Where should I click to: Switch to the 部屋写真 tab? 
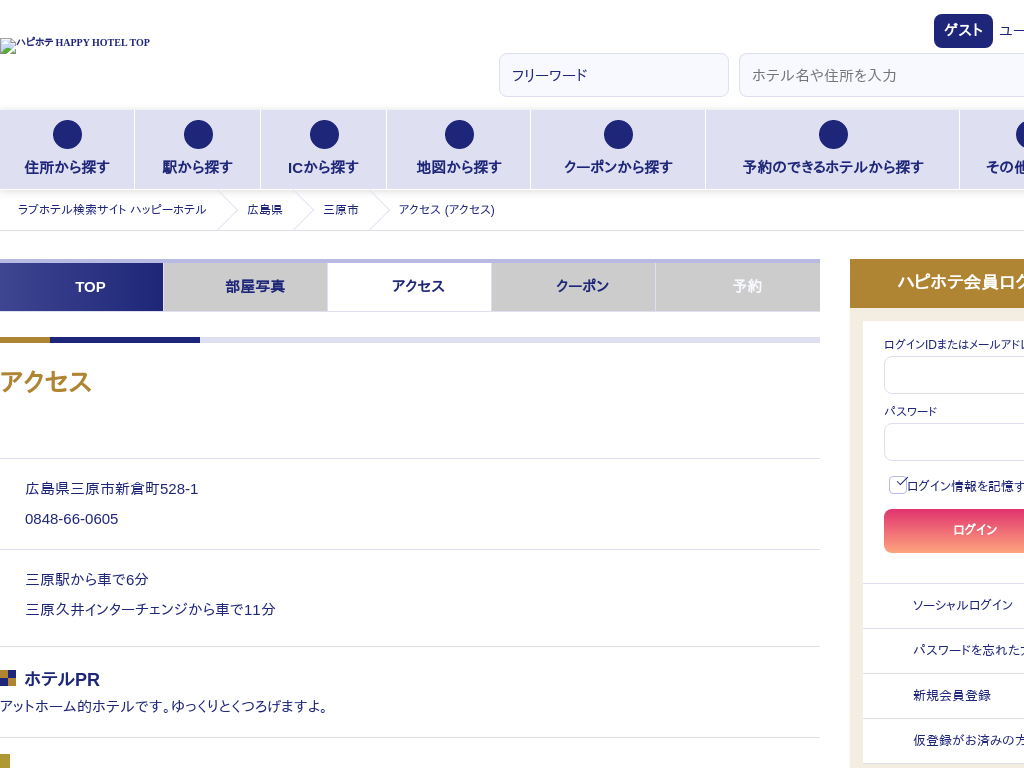246,287
